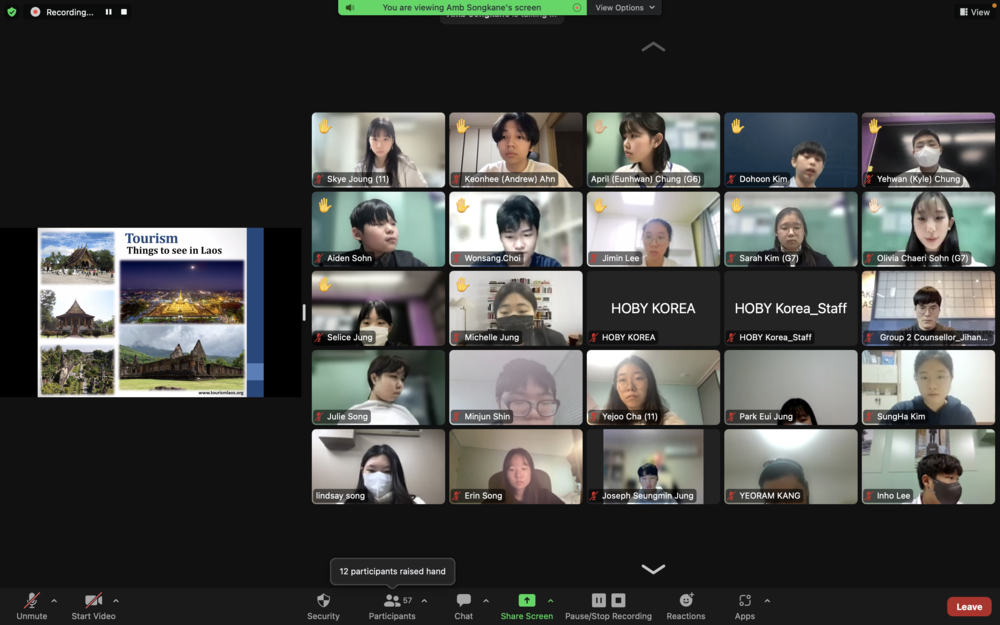Select Skye Joung's video tile
Screen dimensions: 1000x625
[x=378, y=150]
